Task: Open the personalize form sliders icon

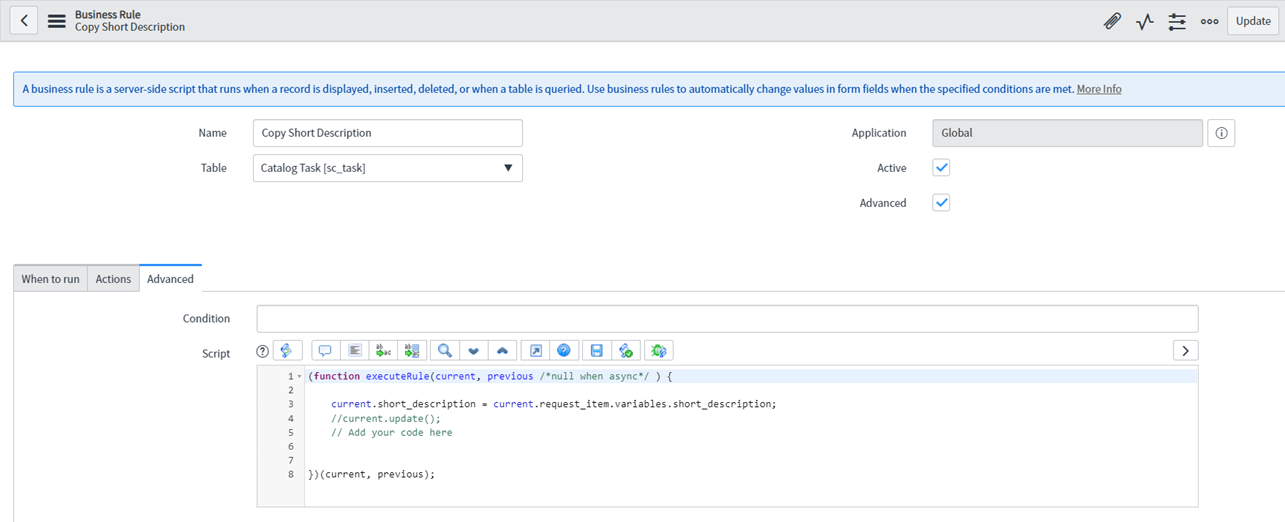Action: pyautogui.click(x=1177, y=21)
